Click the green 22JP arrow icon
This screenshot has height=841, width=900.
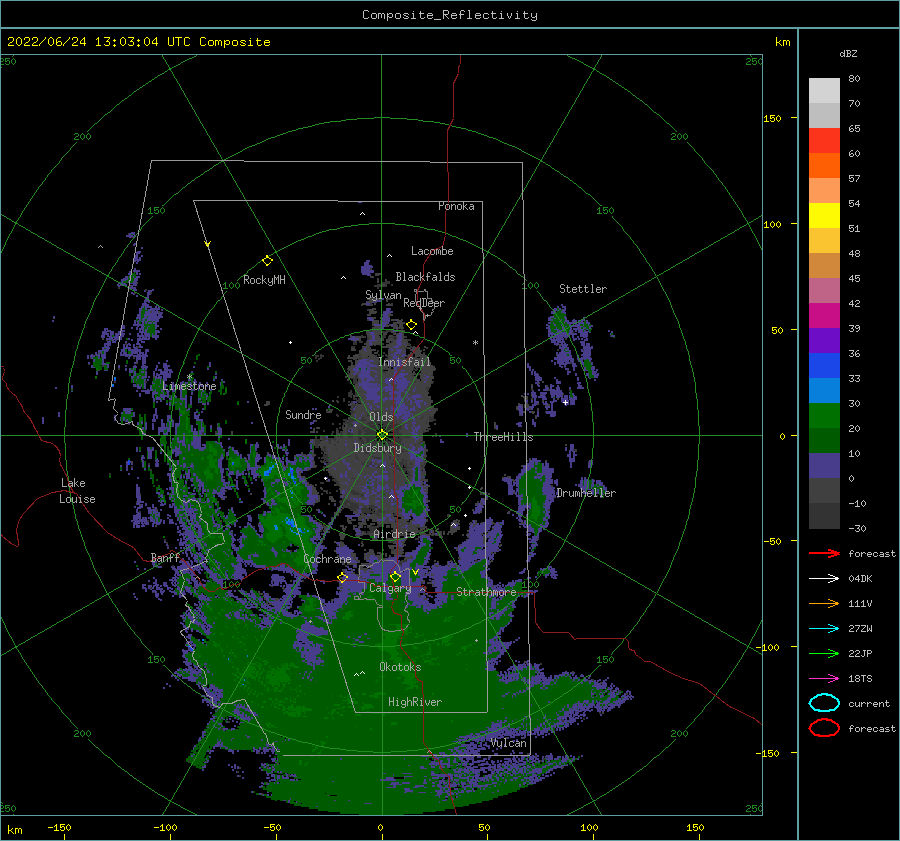pyautogui.click(x=824, y=653)
